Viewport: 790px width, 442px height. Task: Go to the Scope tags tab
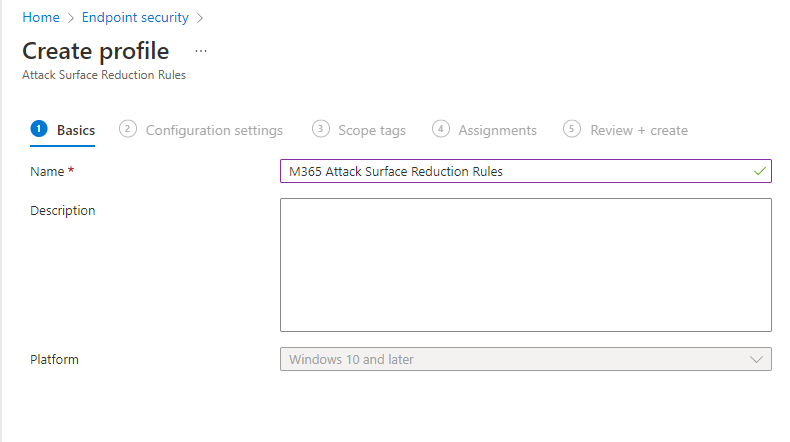click(x=372, y=130)
